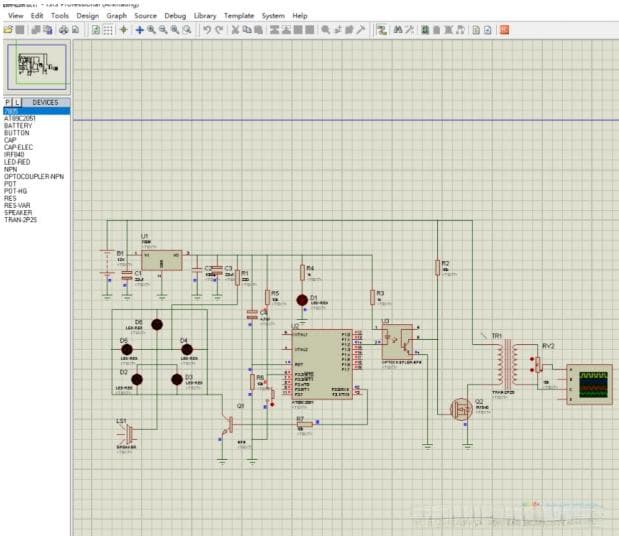This screenshot has width=619, height=536.
Task: Click the overview window thumbnail
Action: click(x=37, y=67)
